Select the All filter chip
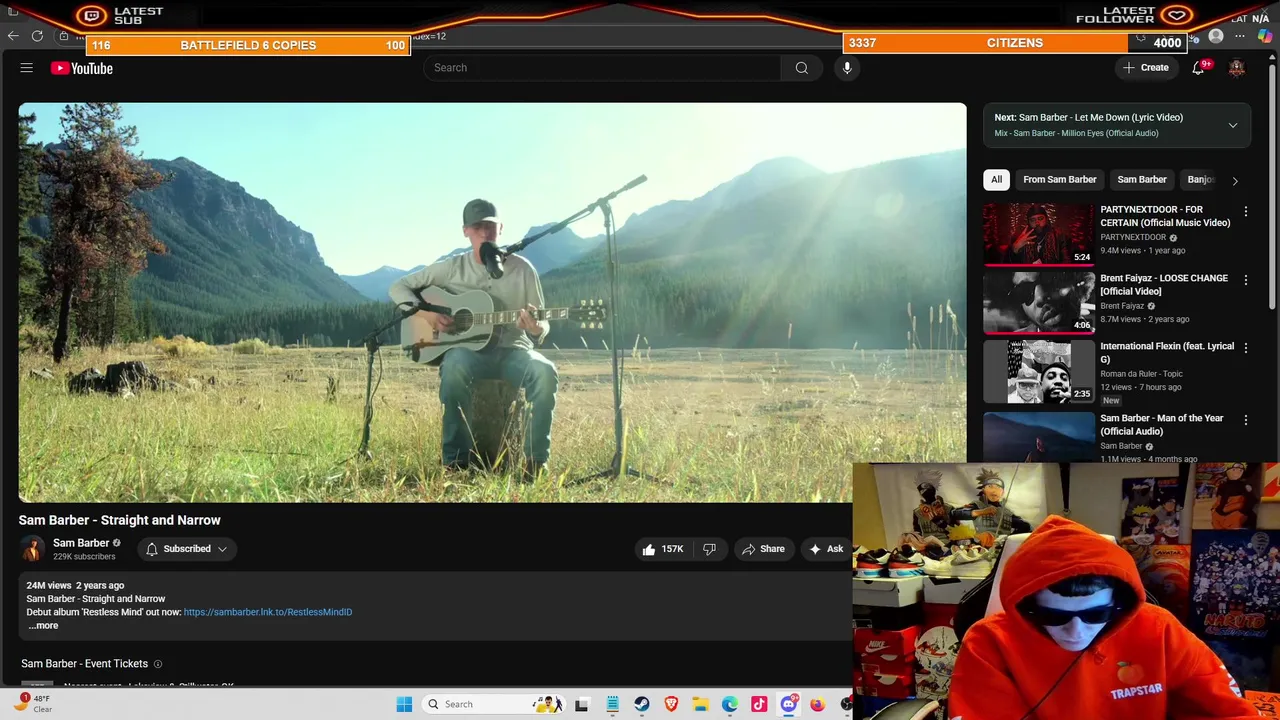This screenshot has width=1280, height=720. [996, 180]
